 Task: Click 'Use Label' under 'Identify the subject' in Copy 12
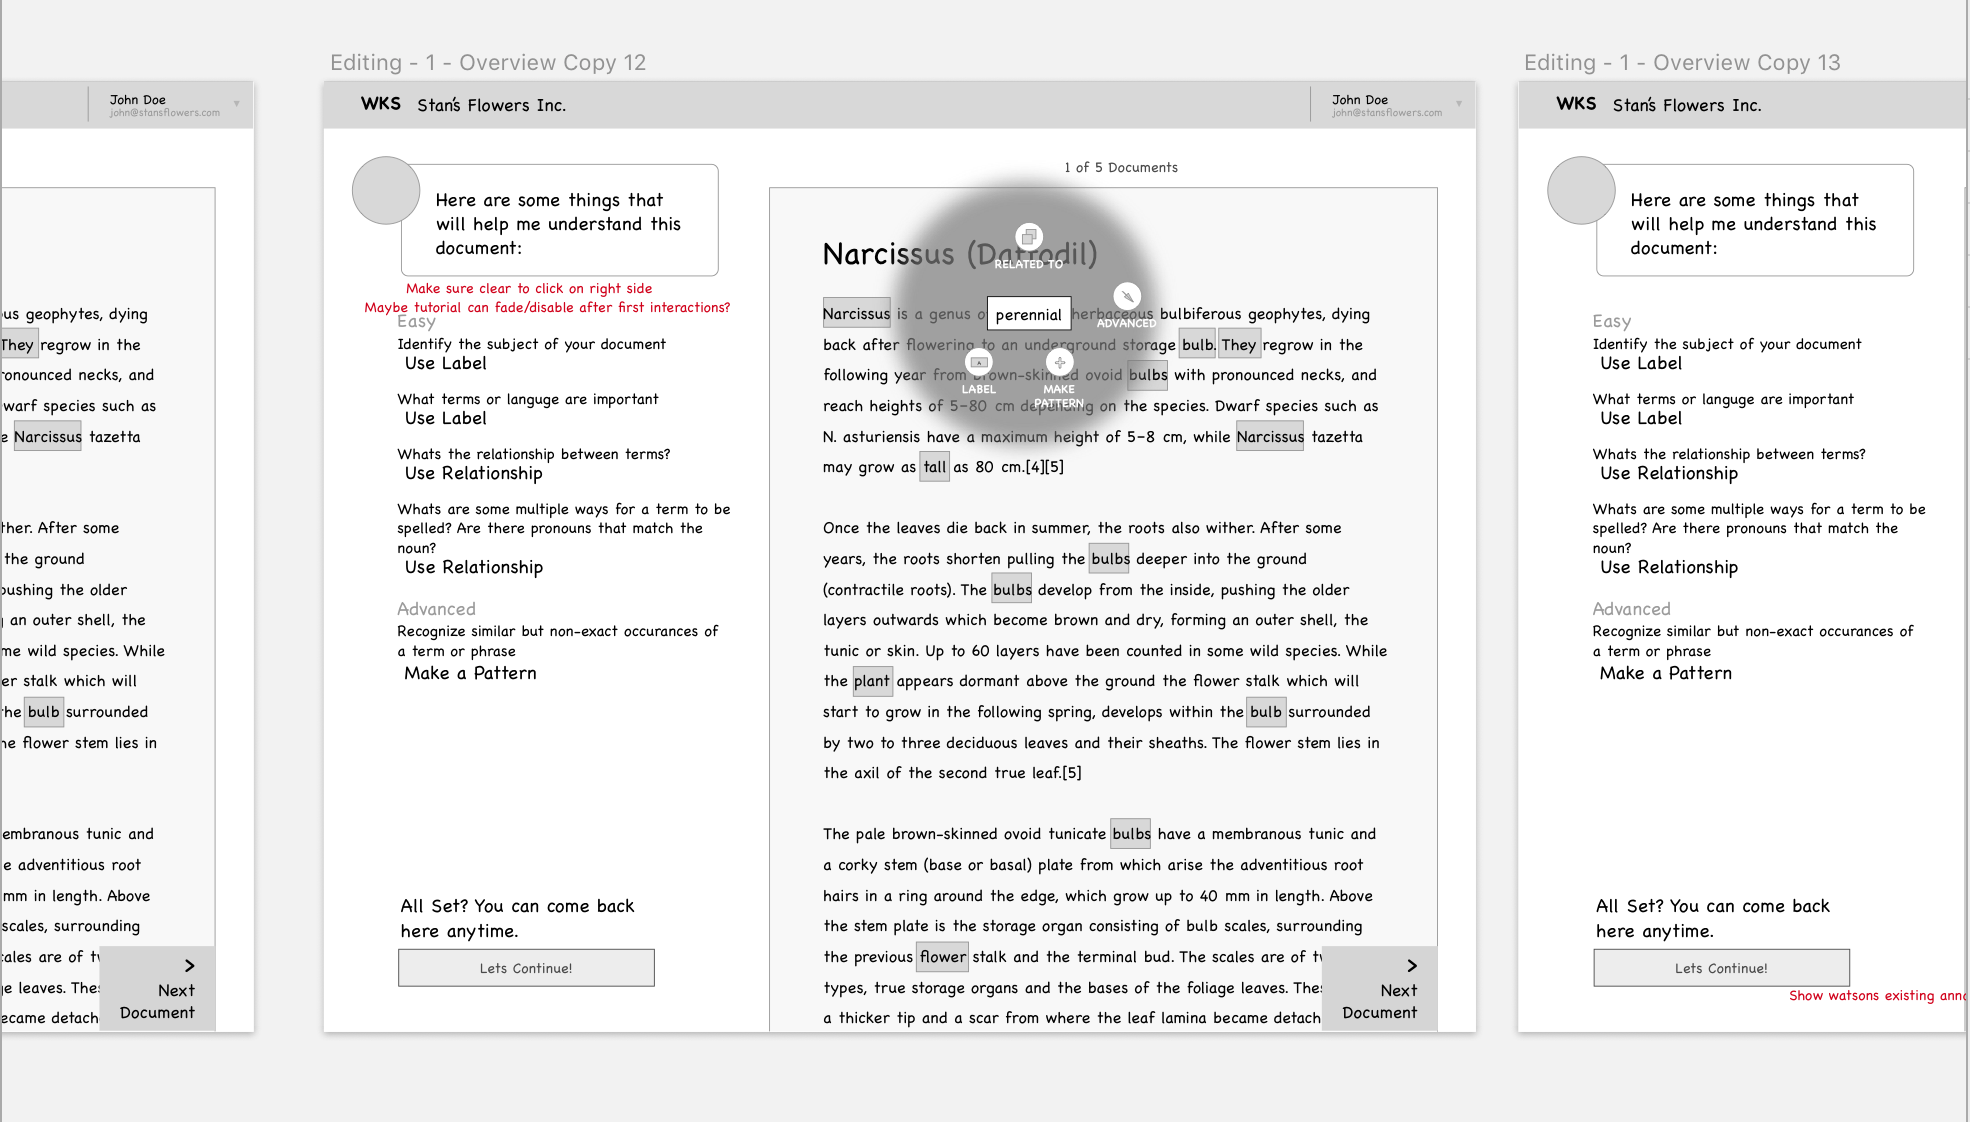pos(445,363)
